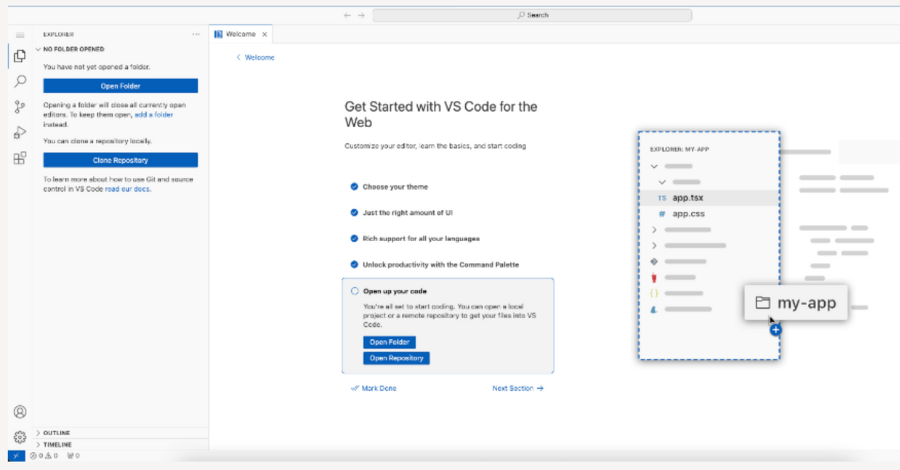This screenshot has width=900, height=470.
Task: Collapse the No Folder Opened section
Action: [x=73, y=49]
